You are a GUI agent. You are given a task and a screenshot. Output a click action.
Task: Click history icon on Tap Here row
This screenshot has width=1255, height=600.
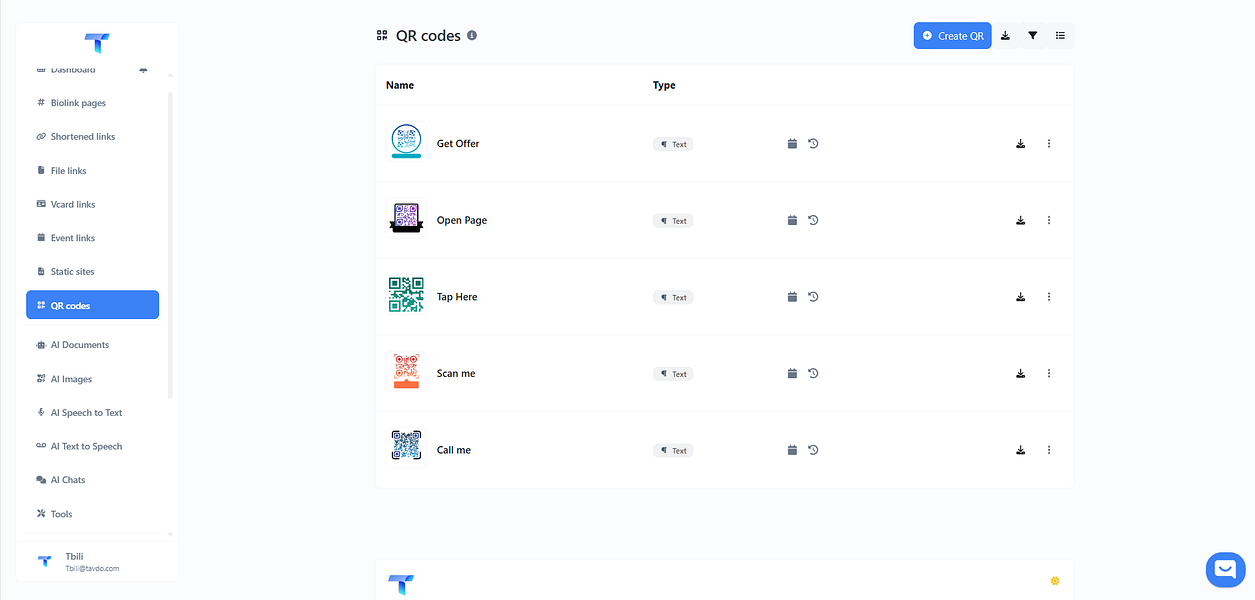[x=813, y=297]
